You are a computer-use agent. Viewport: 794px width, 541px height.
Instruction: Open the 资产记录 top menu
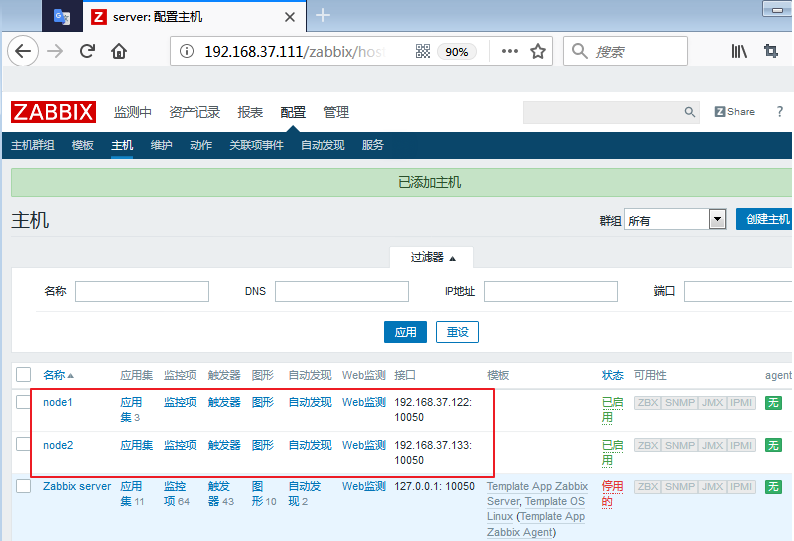click(194, 112)
